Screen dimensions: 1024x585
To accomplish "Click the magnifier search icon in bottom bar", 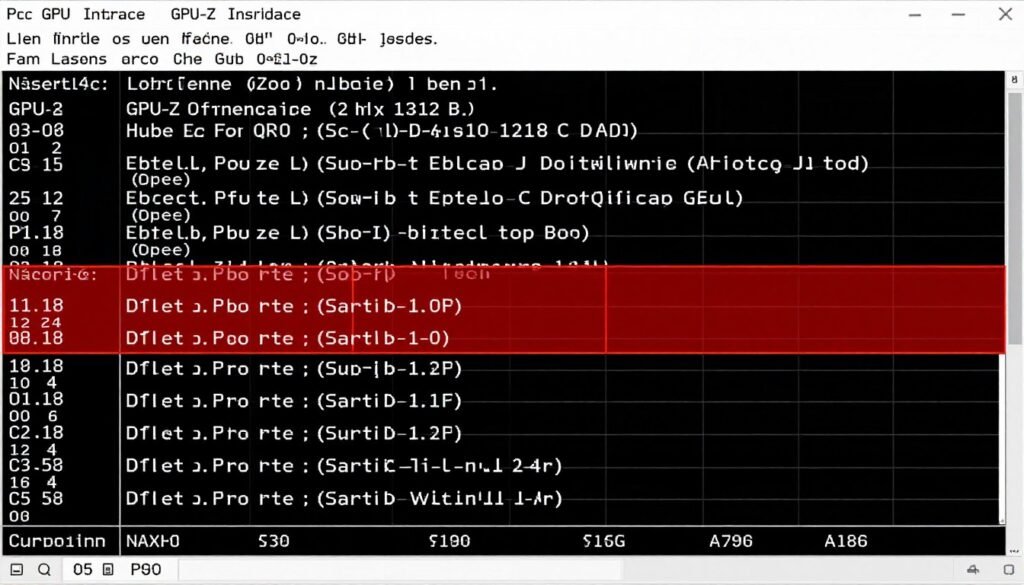I will [x=44, y=569].
